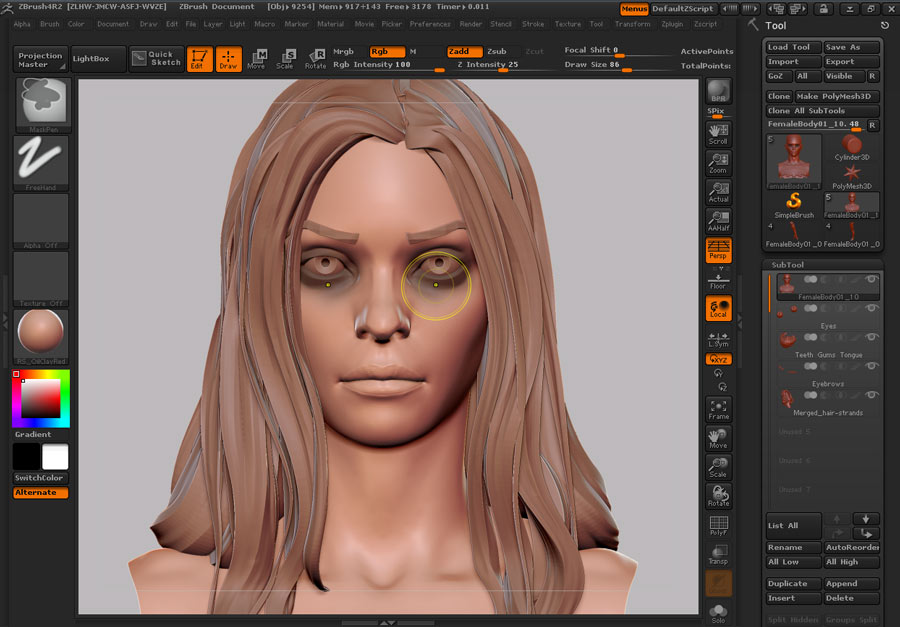Select the white main color swatch

(x=55, y=456)
